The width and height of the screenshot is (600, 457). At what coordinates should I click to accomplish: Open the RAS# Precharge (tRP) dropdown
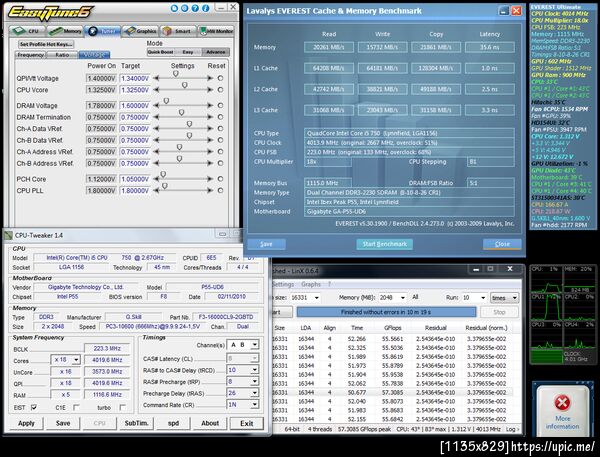pyautogui.click(x=254, y=382)
